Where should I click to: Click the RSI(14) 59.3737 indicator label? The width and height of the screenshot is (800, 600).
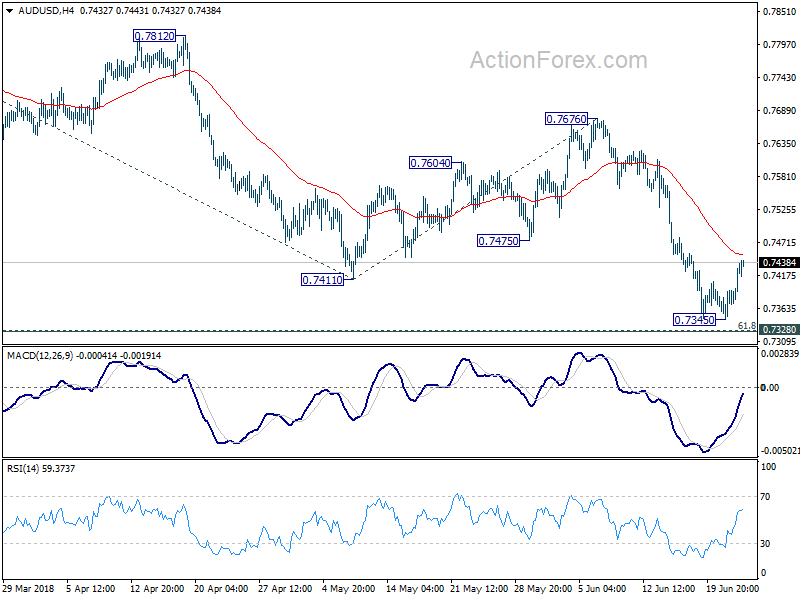[41, 468]
